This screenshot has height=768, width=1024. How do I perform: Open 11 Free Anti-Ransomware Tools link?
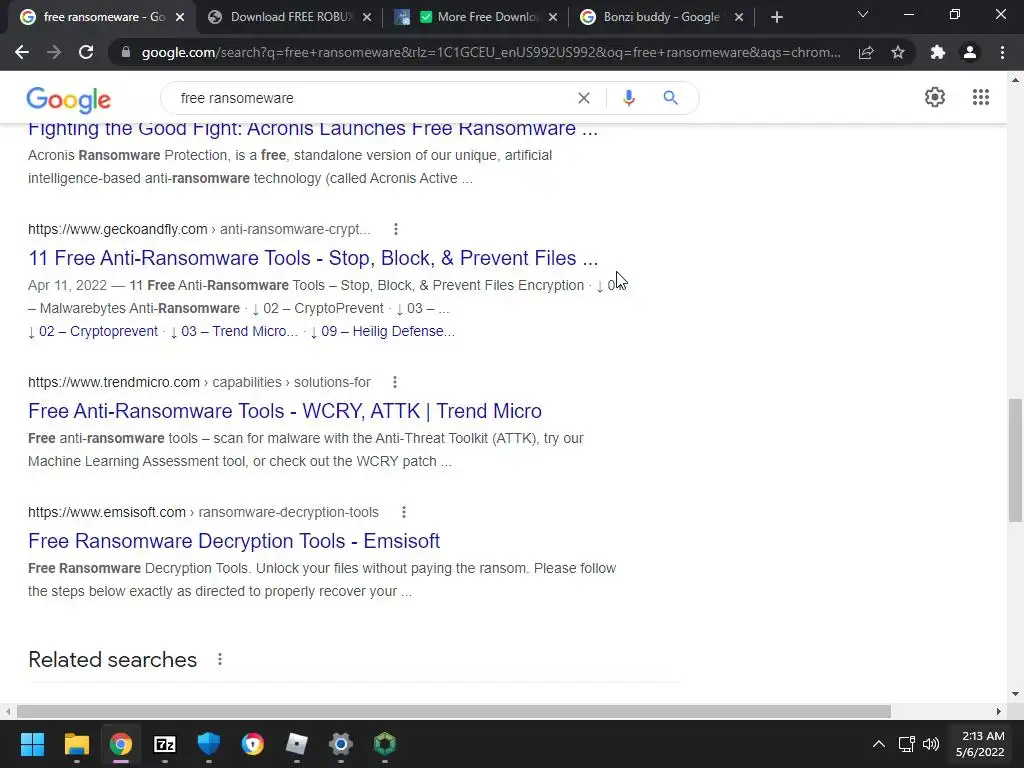(x=313, y=258)
